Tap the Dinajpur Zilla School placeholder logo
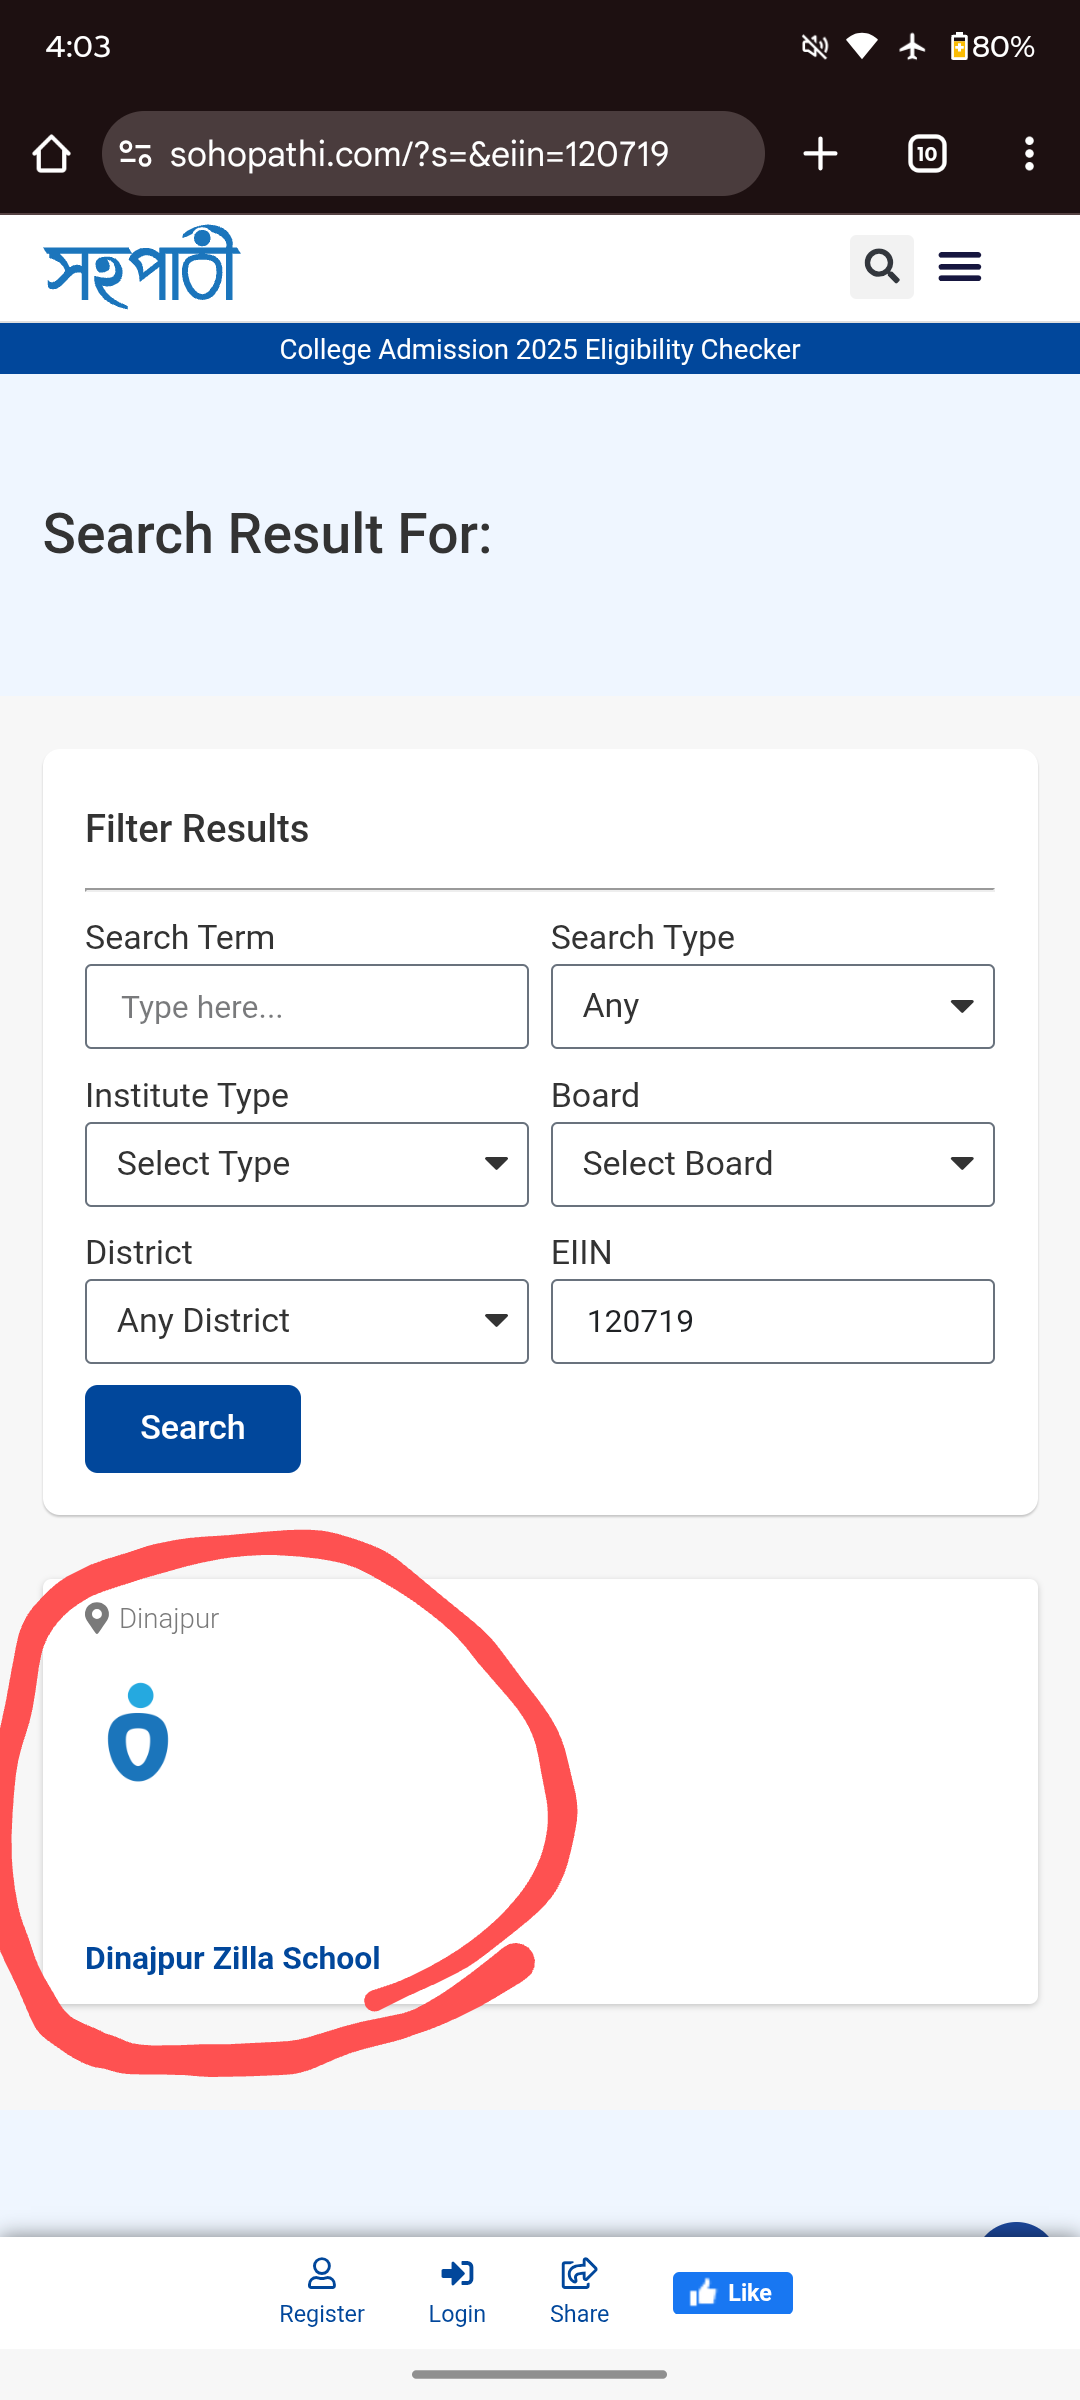 pos(138,1732)
